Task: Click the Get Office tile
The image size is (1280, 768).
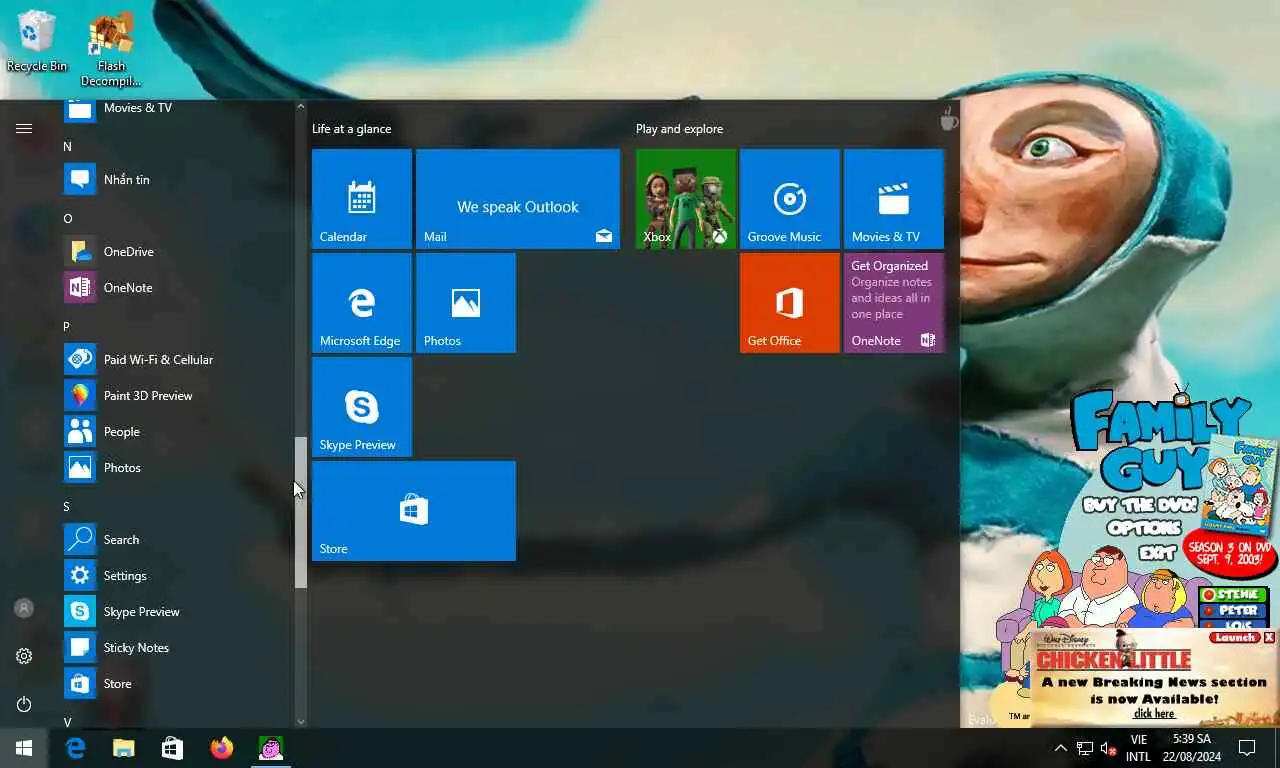Action: [790, 303]
